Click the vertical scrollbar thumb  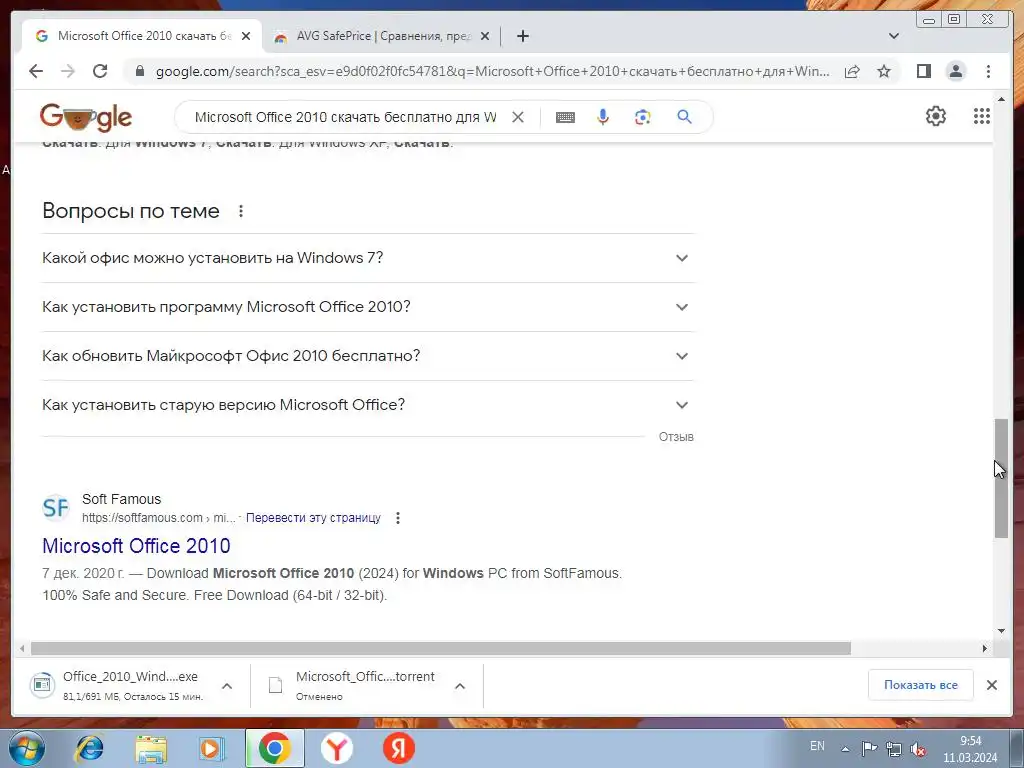[1001, 478]
